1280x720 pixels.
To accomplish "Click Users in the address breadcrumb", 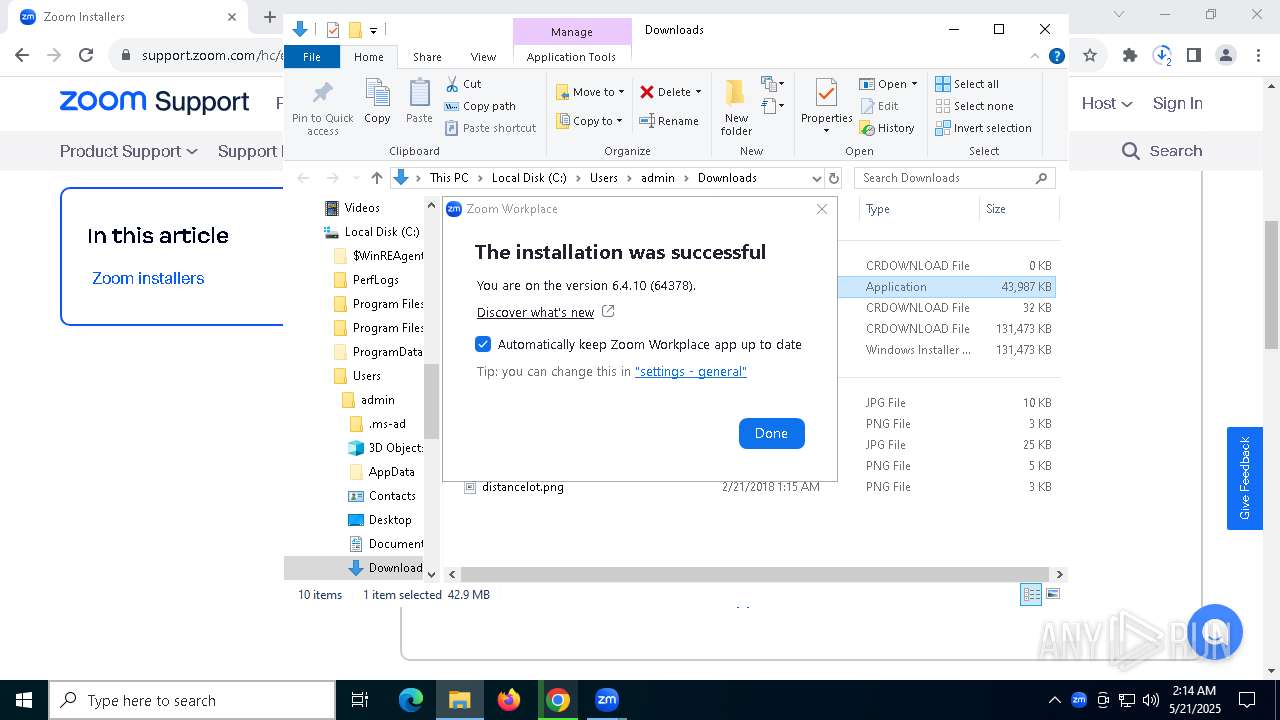I will (x=604, y=178).
